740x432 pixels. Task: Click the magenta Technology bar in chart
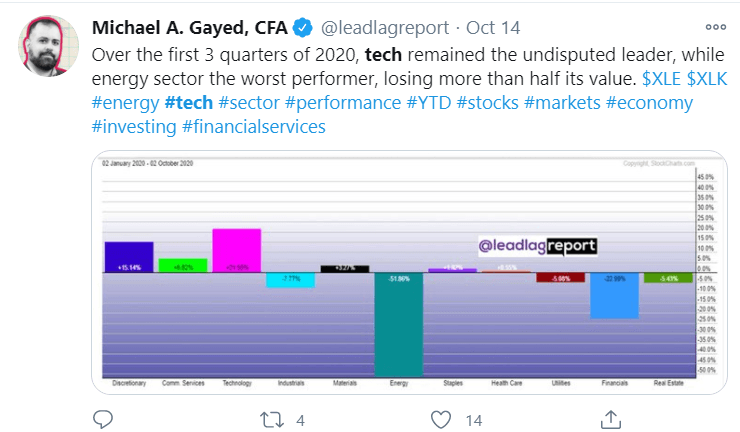click(237, 250)
